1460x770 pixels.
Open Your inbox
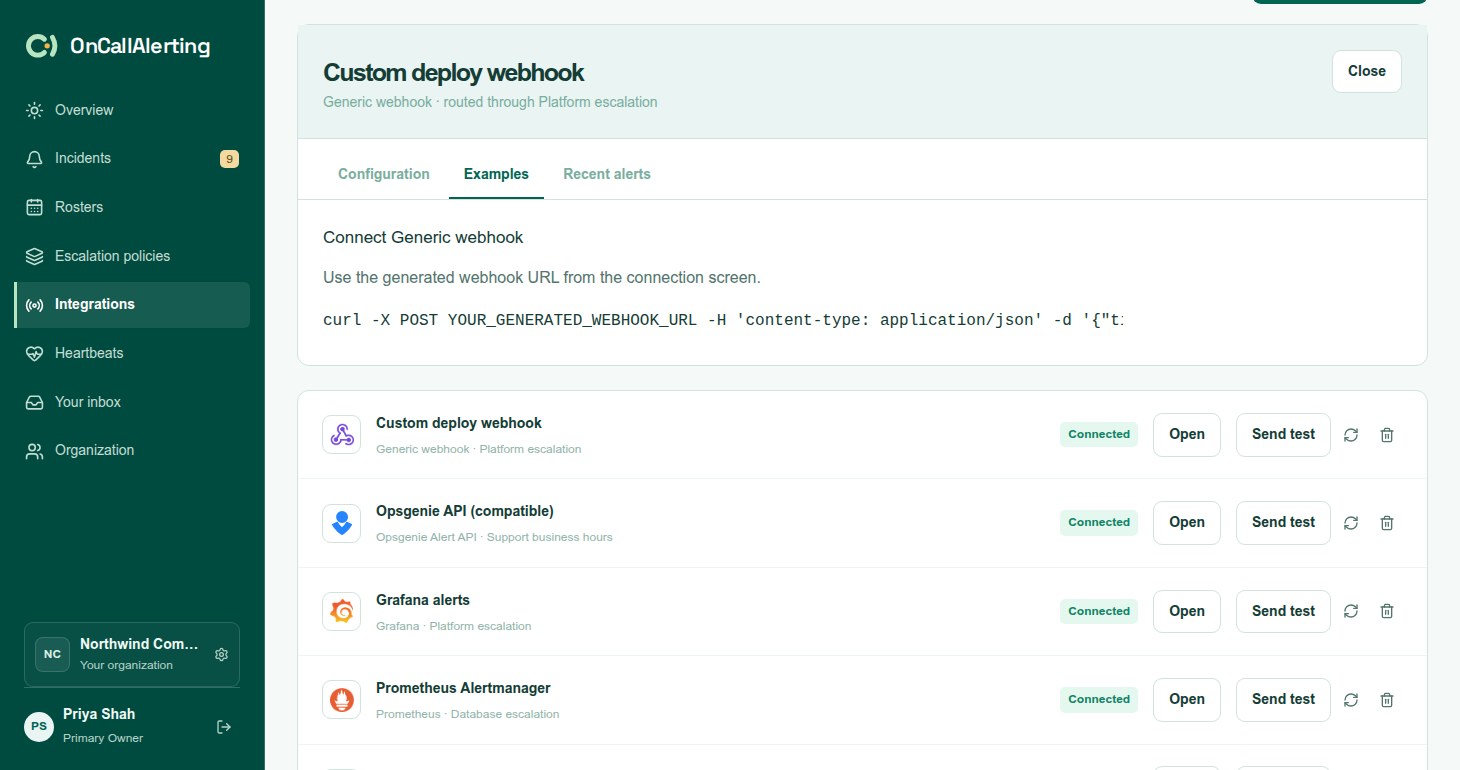(x=132, y=402)
